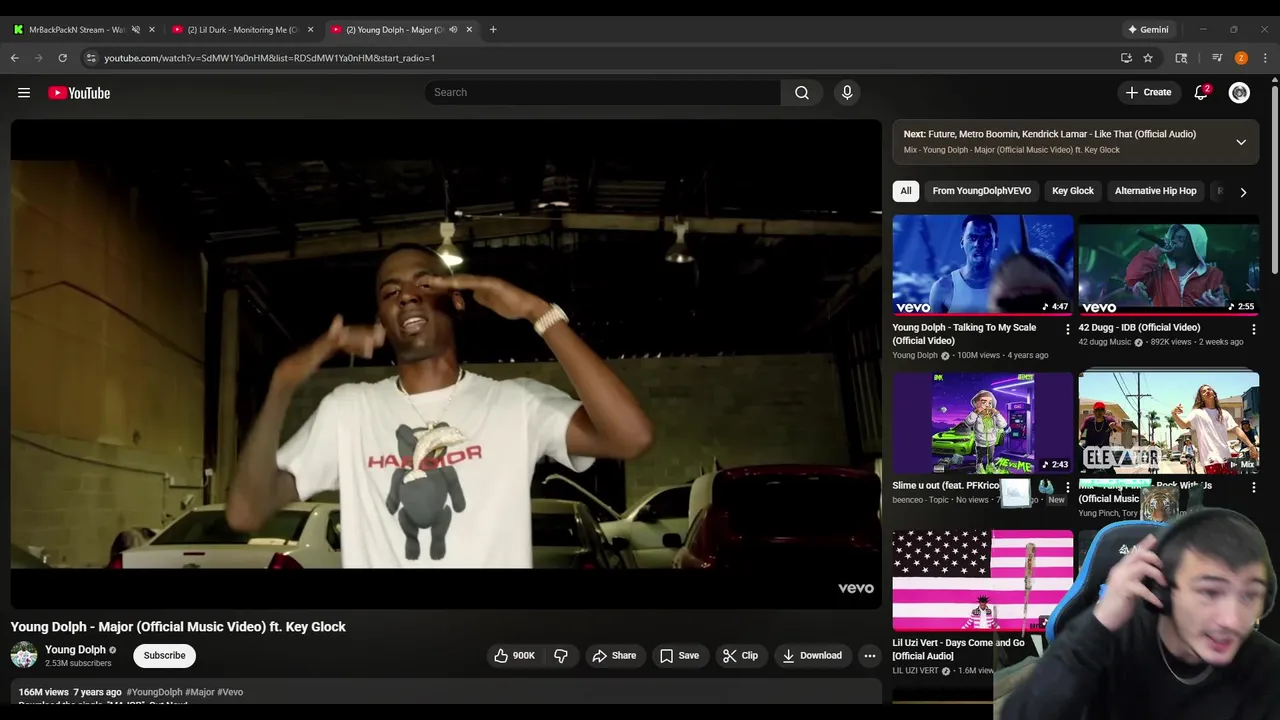The height and width of the screenshot is (720, 1280).
Task: Open the Elevator mix thumbnail
Action: [1168, 422]
